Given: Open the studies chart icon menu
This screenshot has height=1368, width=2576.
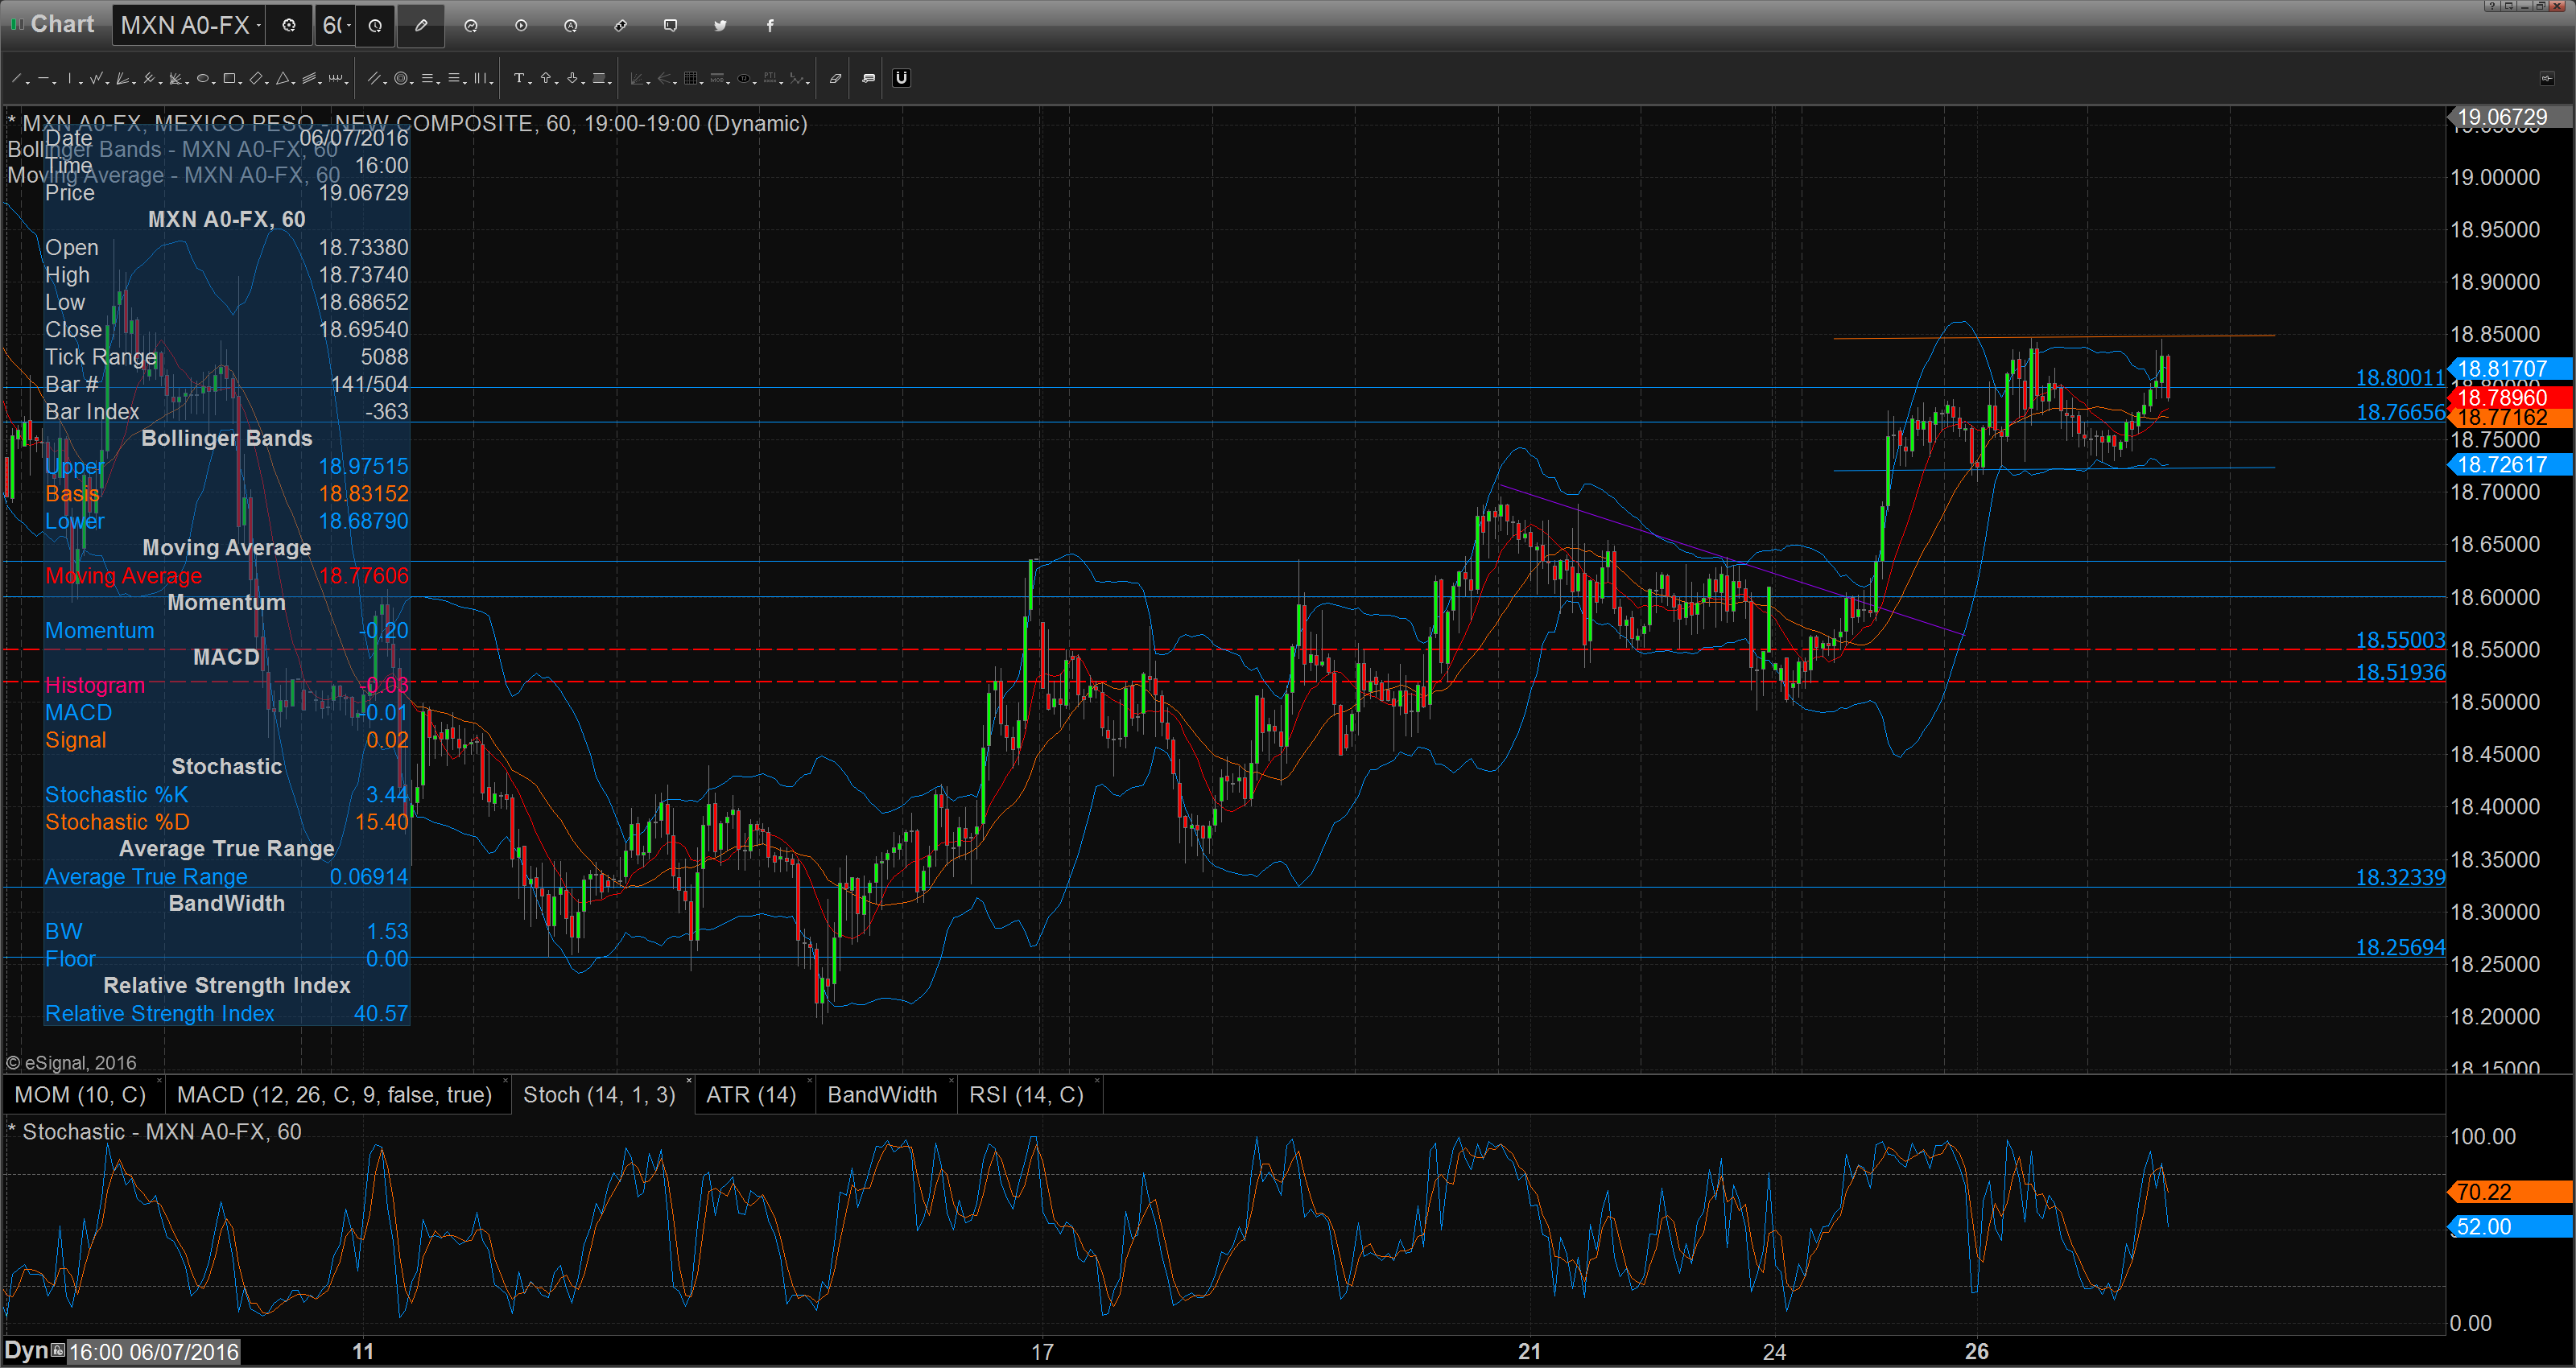Looking at the screenshot, I should click(x=471, y=26).
